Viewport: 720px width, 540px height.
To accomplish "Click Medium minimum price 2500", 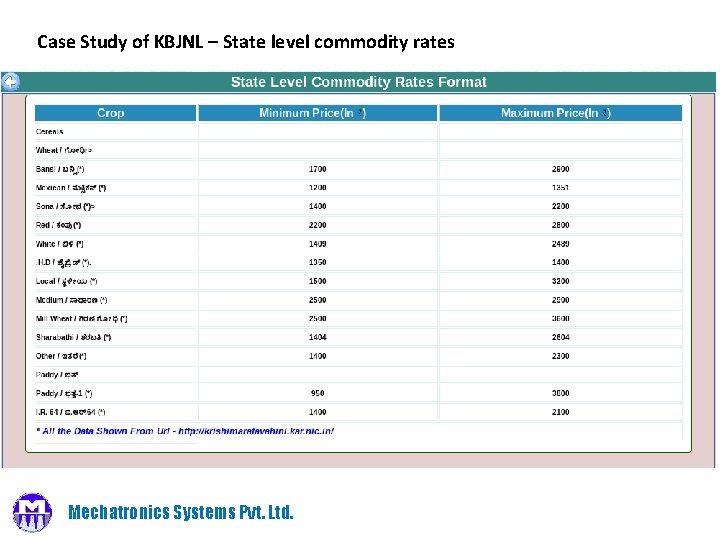I will (x=317, y=300).
